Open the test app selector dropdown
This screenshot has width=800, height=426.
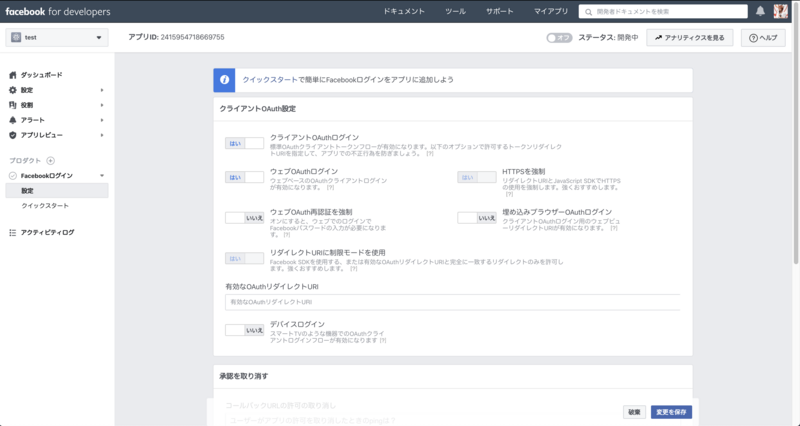tap(57, 37)
